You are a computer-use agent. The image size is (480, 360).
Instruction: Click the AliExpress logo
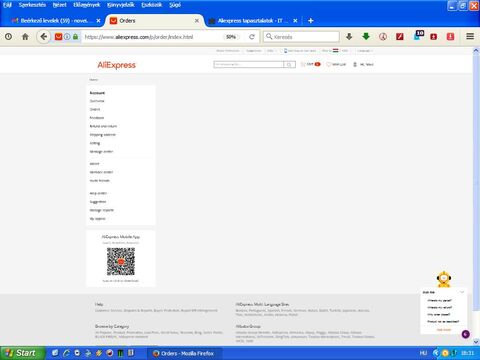click(116, 65)
